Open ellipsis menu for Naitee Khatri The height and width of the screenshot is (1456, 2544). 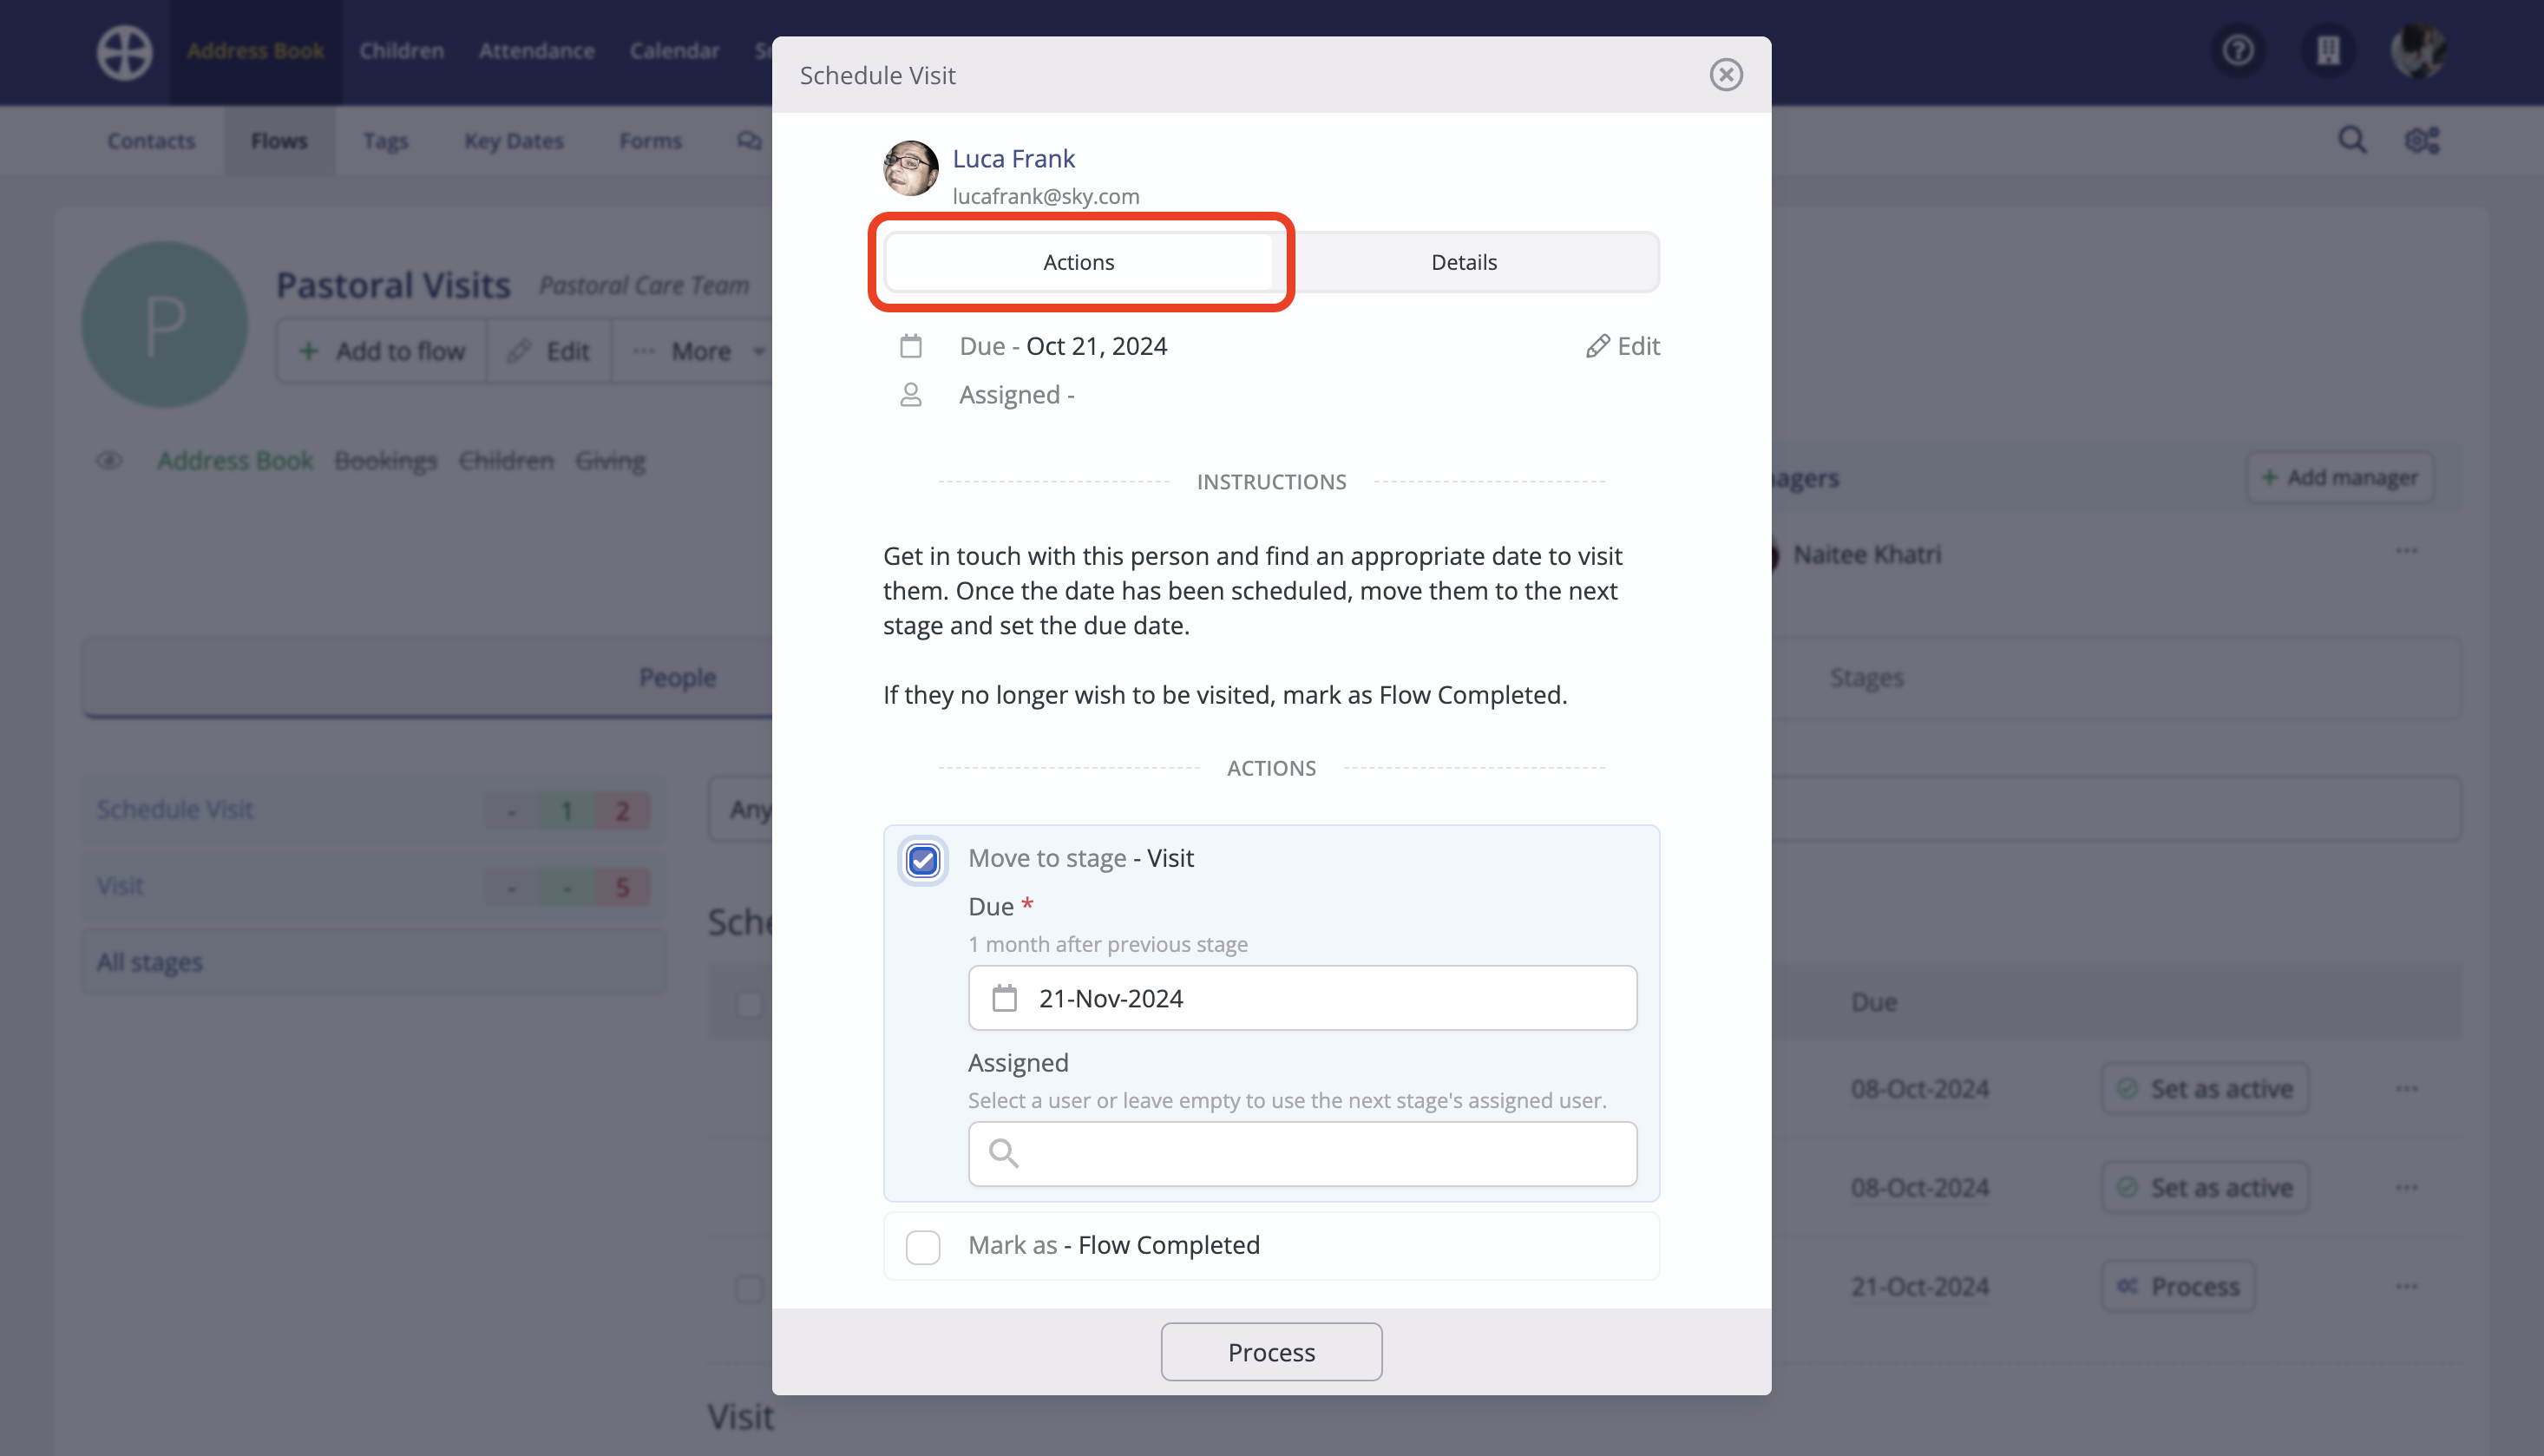pos(2406,552)
